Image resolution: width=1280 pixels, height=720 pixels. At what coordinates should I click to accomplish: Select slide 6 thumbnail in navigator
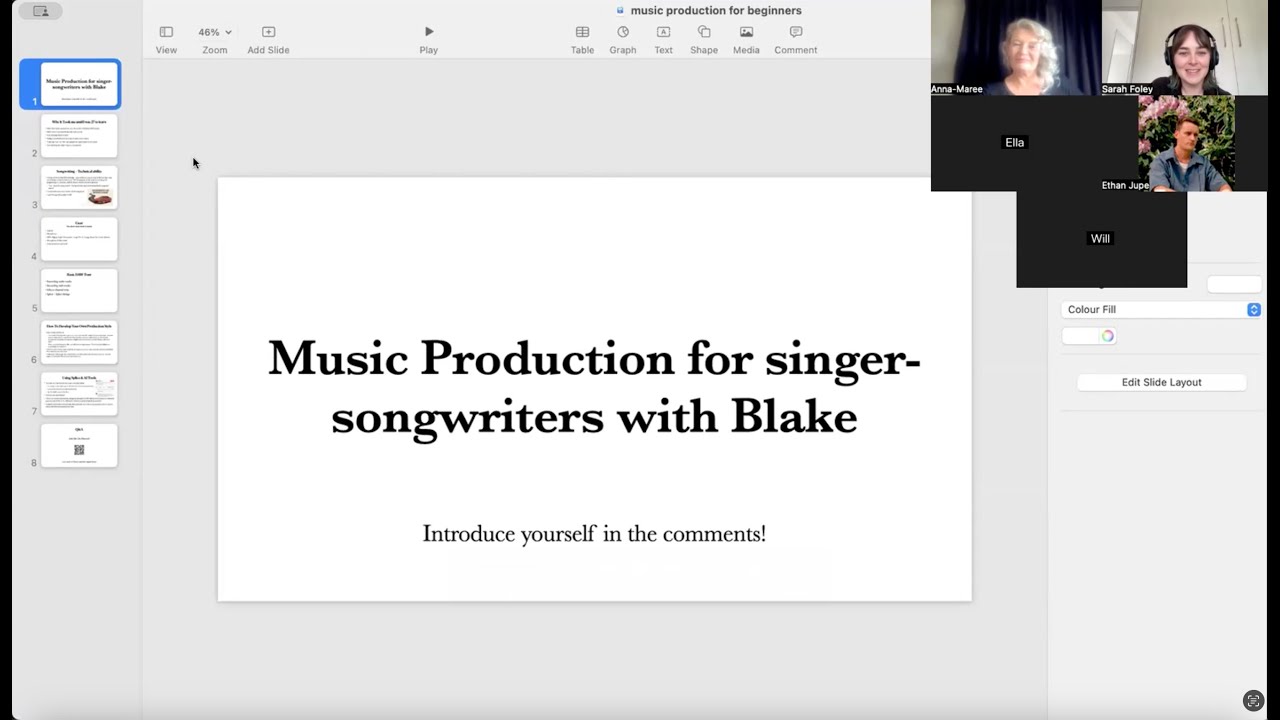point(79,343)
